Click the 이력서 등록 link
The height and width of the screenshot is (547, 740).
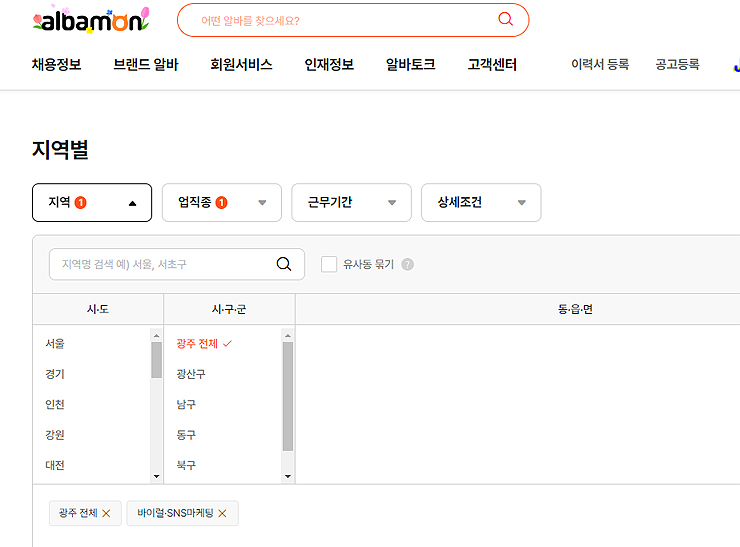pos(600,64)
